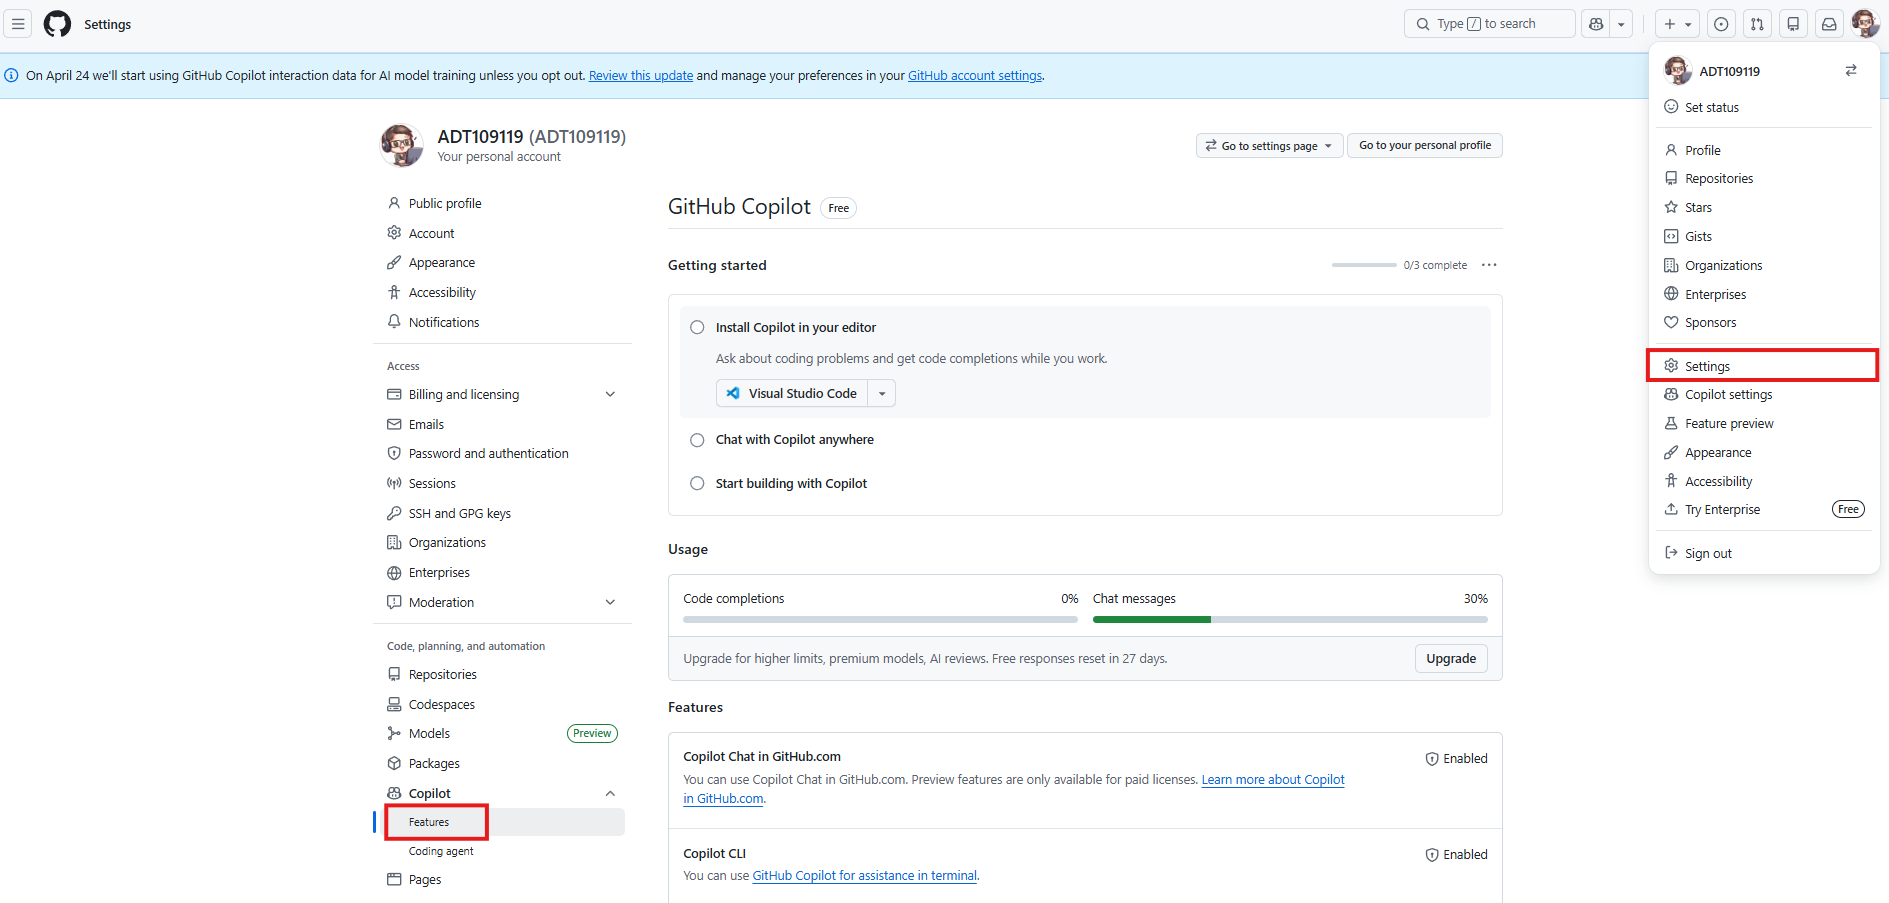
Task: Open Getting started options ellipsis menu
Action: point(1489,265)
